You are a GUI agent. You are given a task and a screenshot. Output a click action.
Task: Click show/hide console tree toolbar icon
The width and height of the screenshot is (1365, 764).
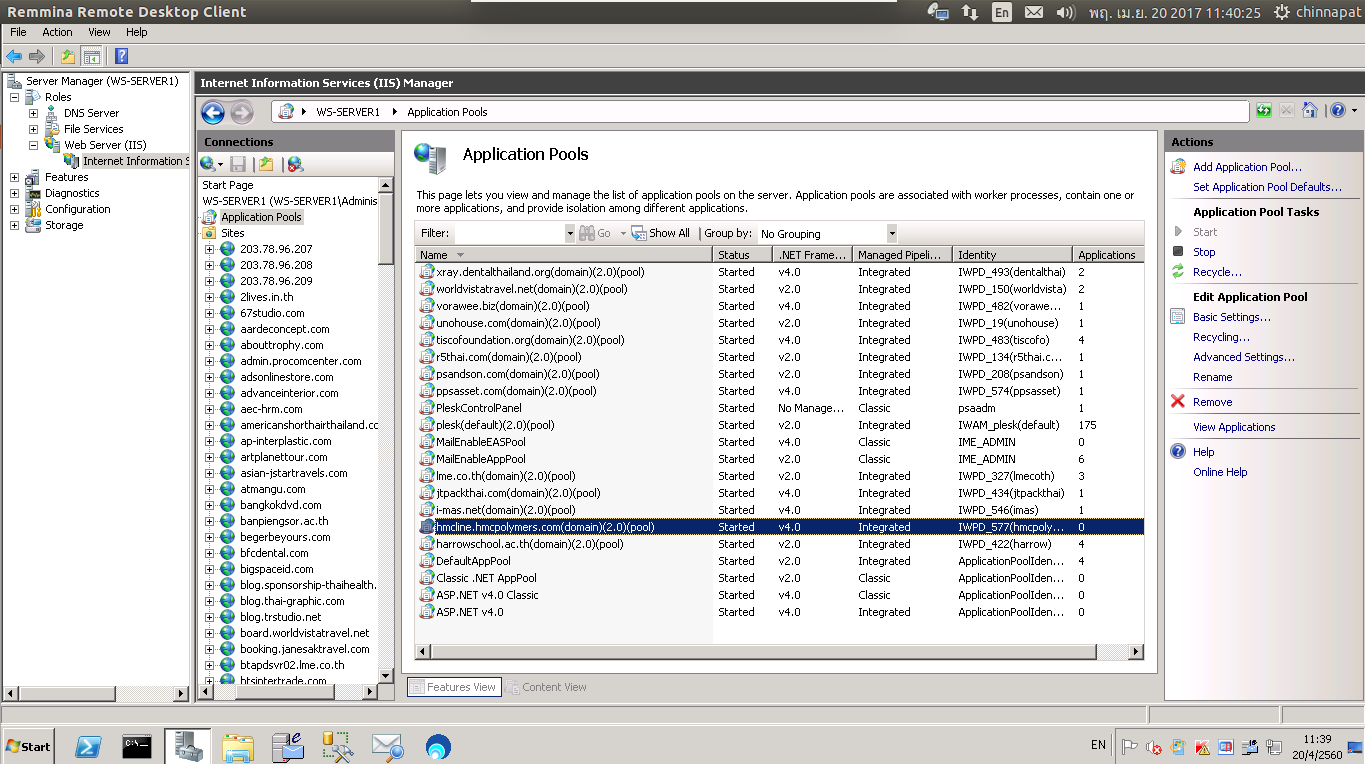(x=92, y=57)
